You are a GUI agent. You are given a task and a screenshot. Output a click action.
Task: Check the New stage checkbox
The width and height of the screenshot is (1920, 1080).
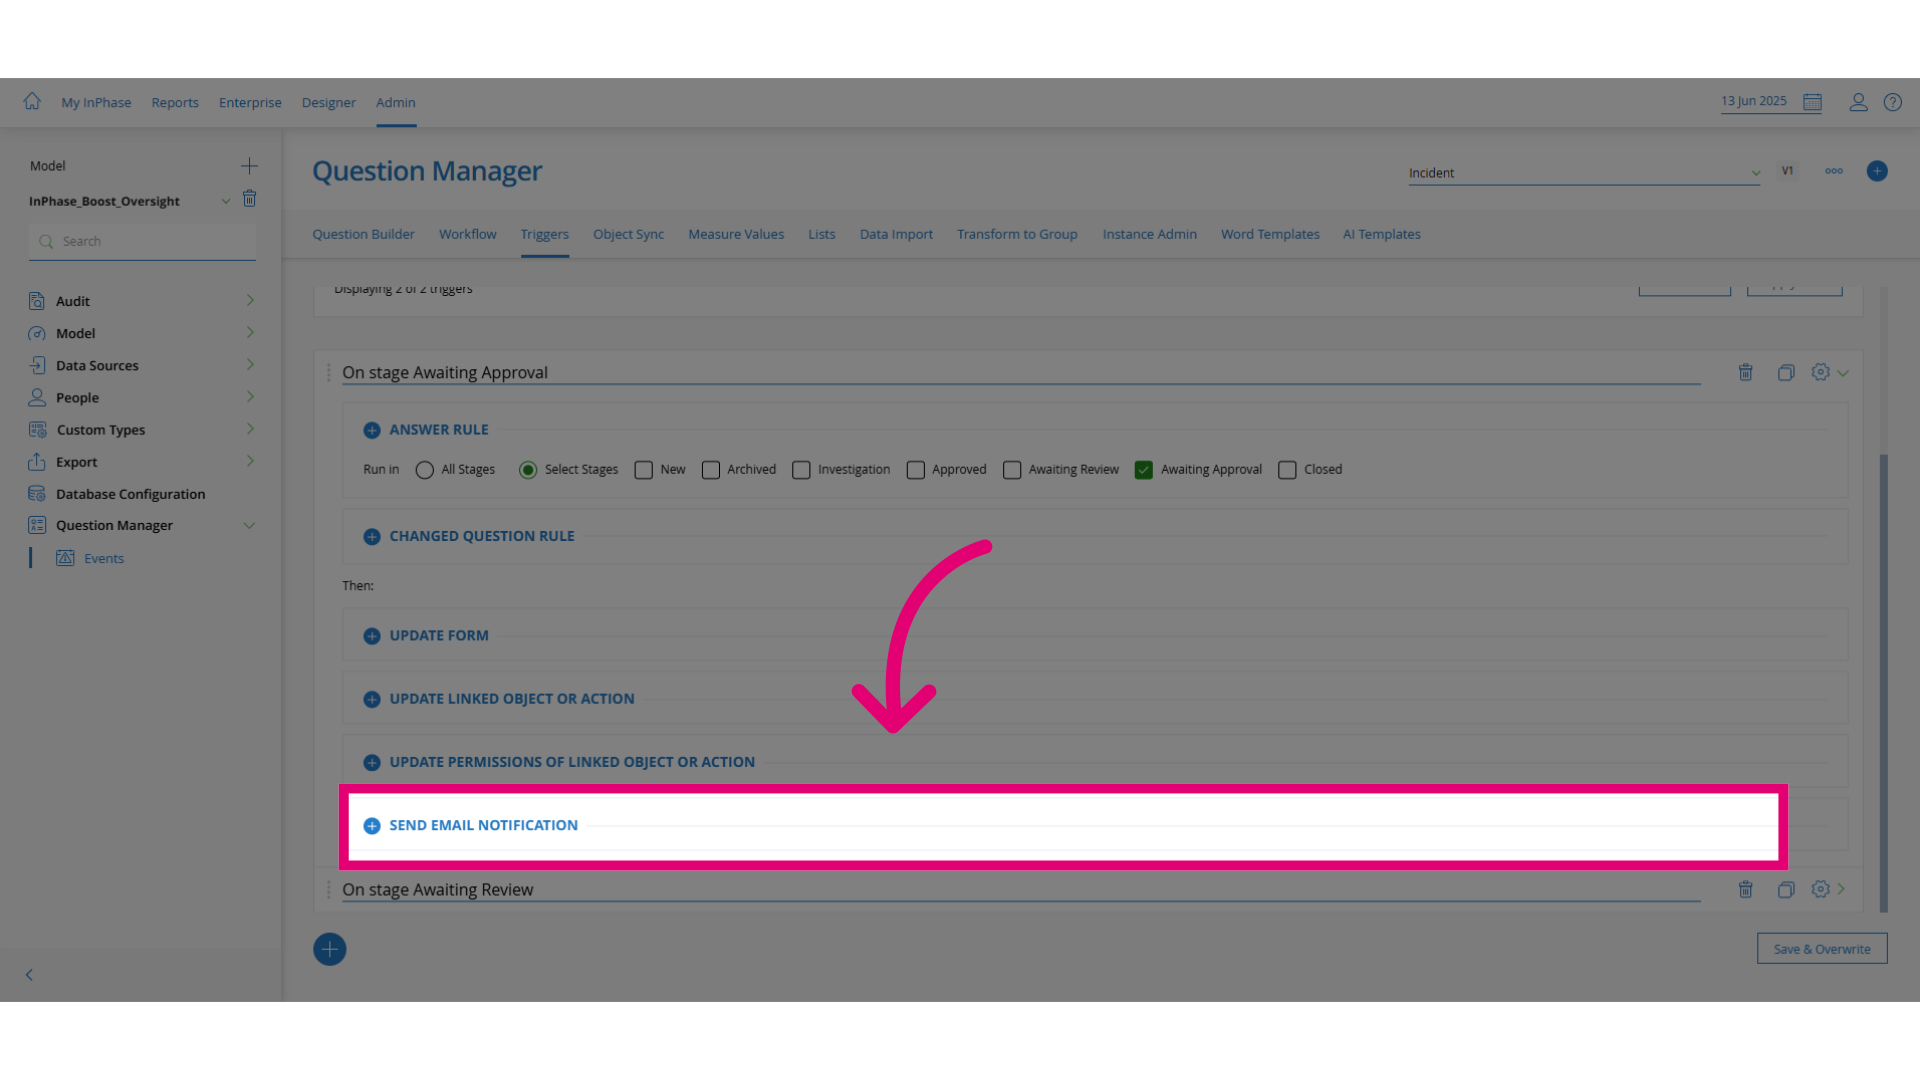pyautogui.click(x=644, y=470)
